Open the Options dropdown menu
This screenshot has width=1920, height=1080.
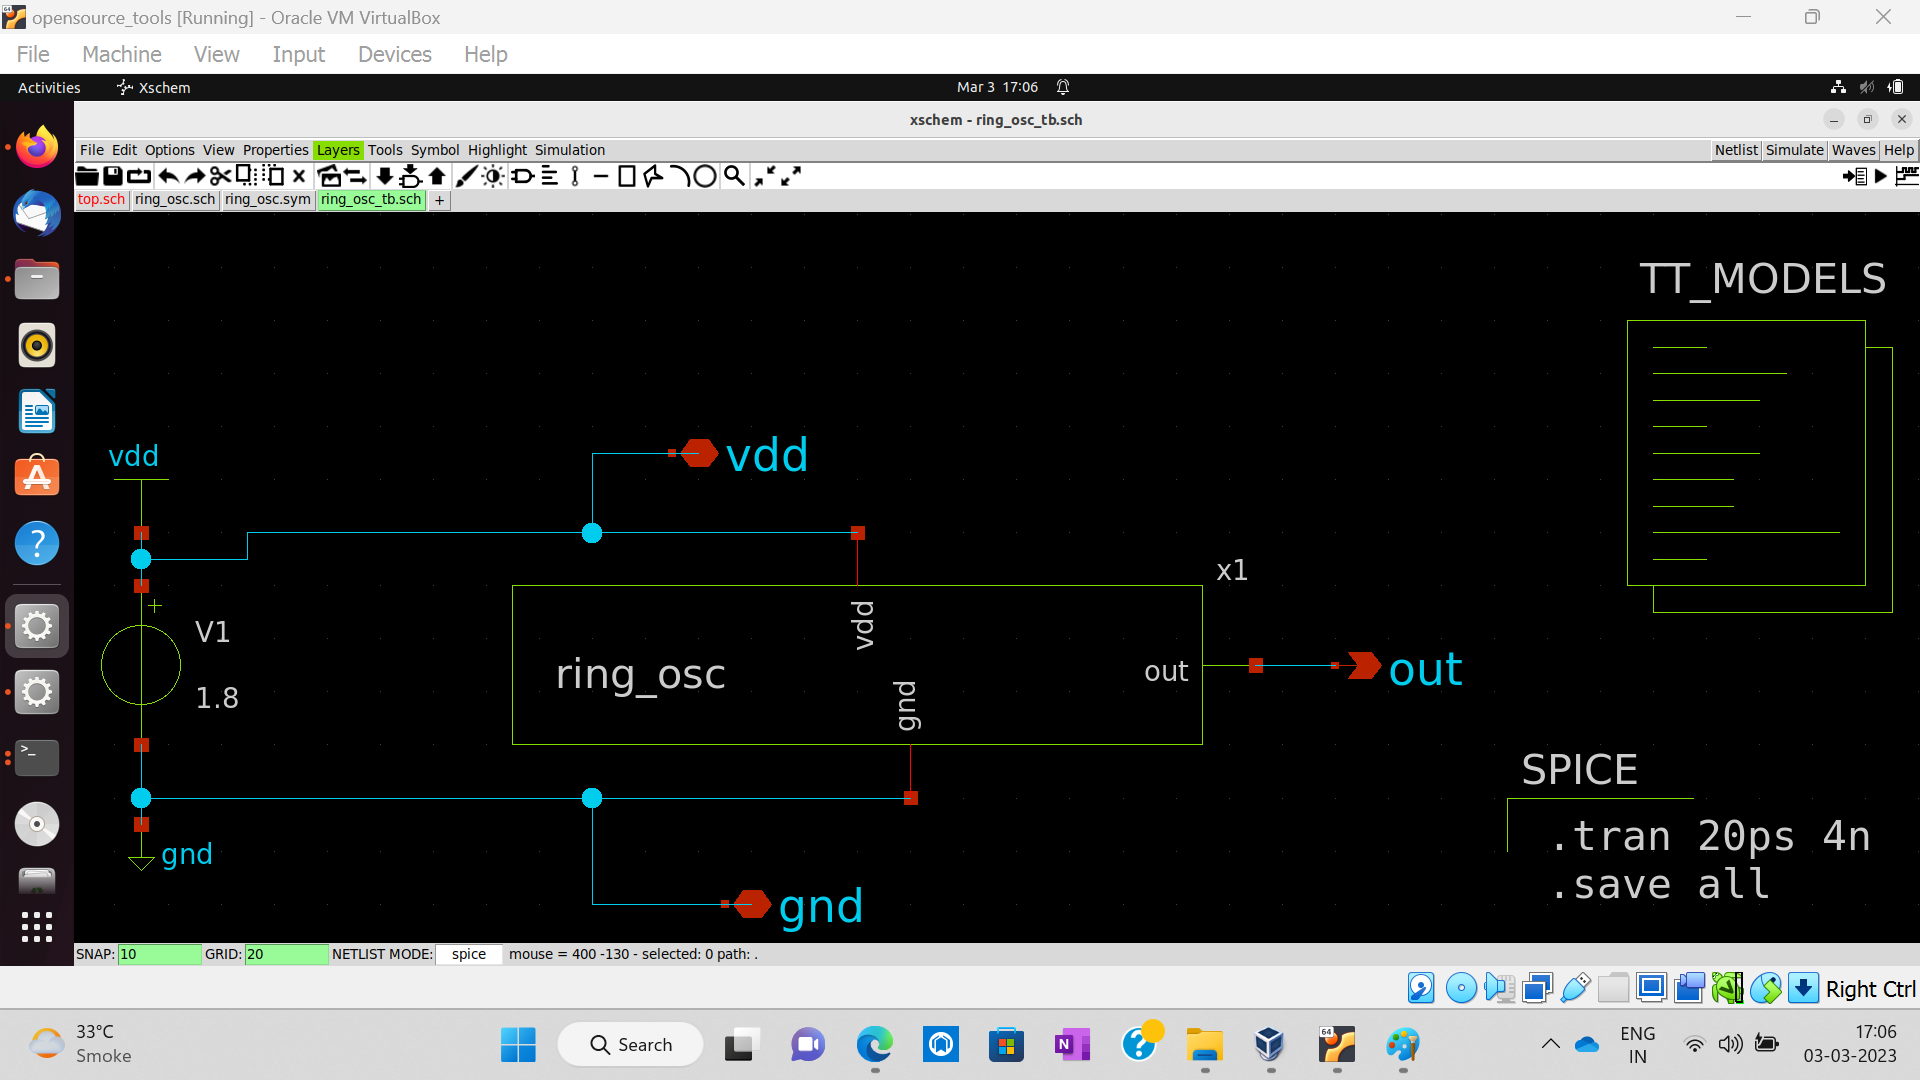(169, 150)
